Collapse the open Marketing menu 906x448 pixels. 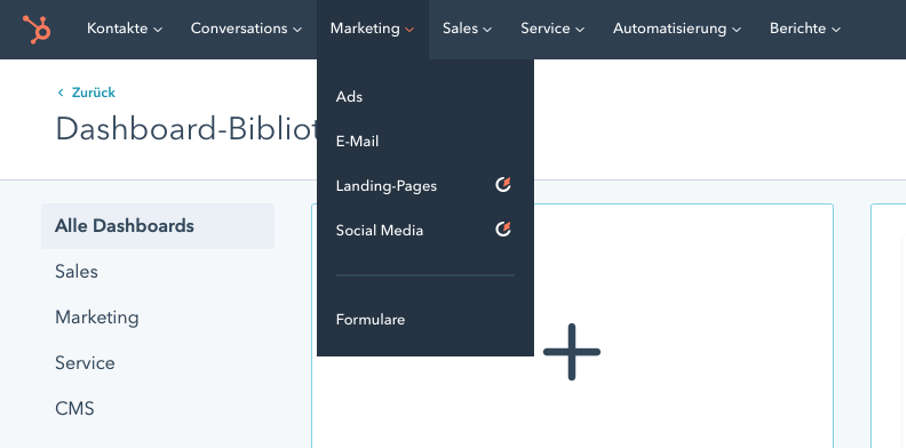click(x=372, y=28)
